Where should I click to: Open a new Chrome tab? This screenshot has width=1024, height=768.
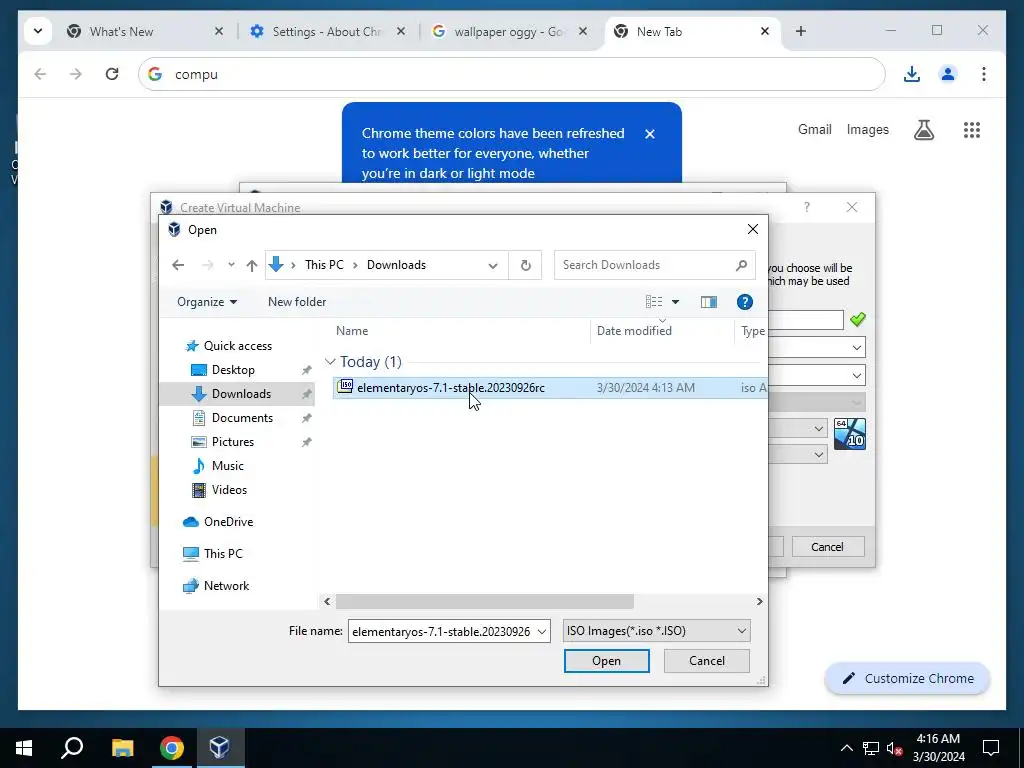801,31
